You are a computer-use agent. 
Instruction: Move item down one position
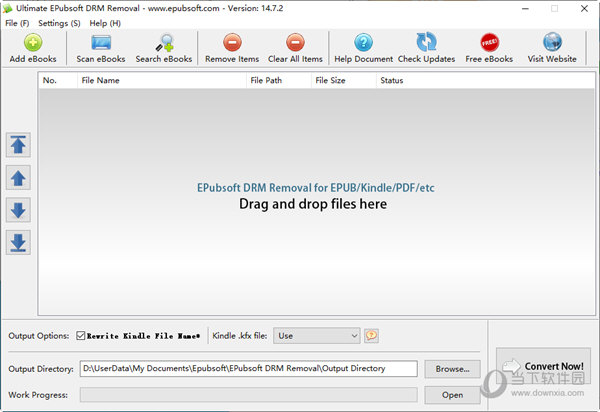point(18,210)
